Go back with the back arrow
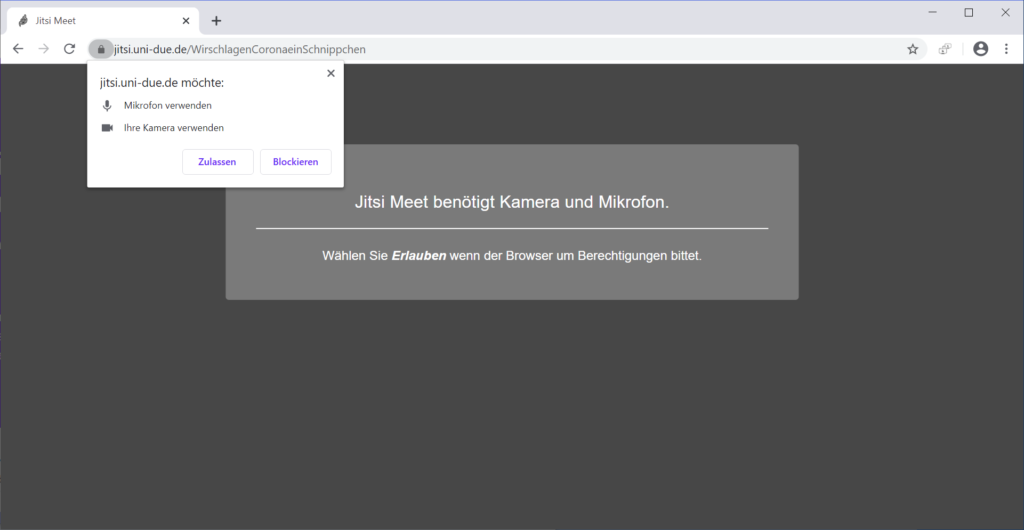1024x530 pixels. [18, 49]
